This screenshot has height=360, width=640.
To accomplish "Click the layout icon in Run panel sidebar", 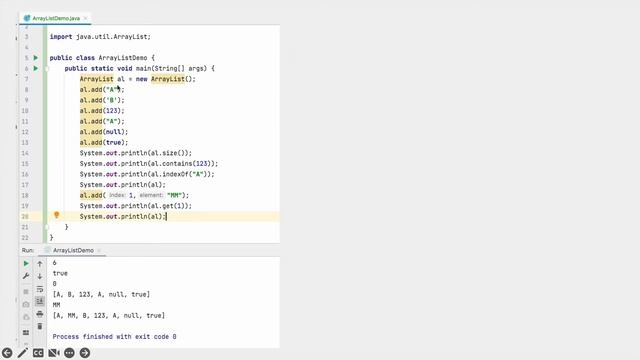I will pos(26,333).
